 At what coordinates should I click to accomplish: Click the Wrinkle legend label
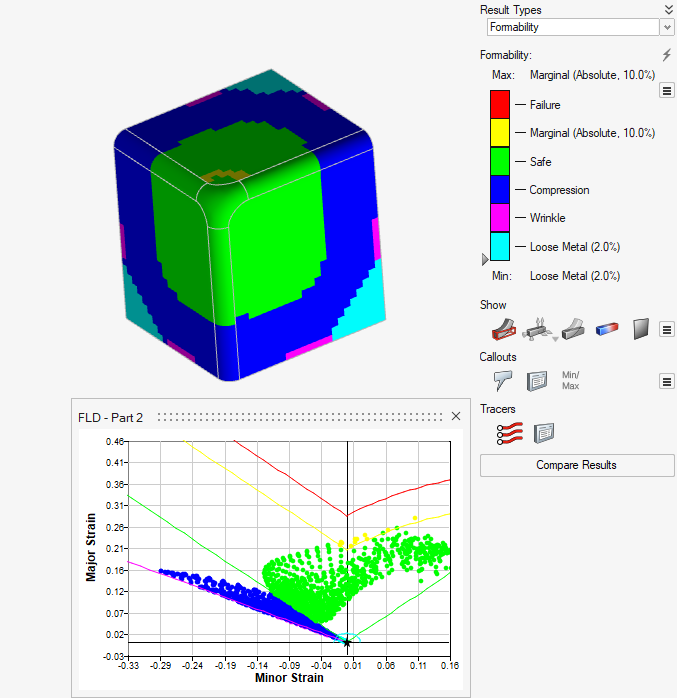pyautogui.click(x=548, y=218)
